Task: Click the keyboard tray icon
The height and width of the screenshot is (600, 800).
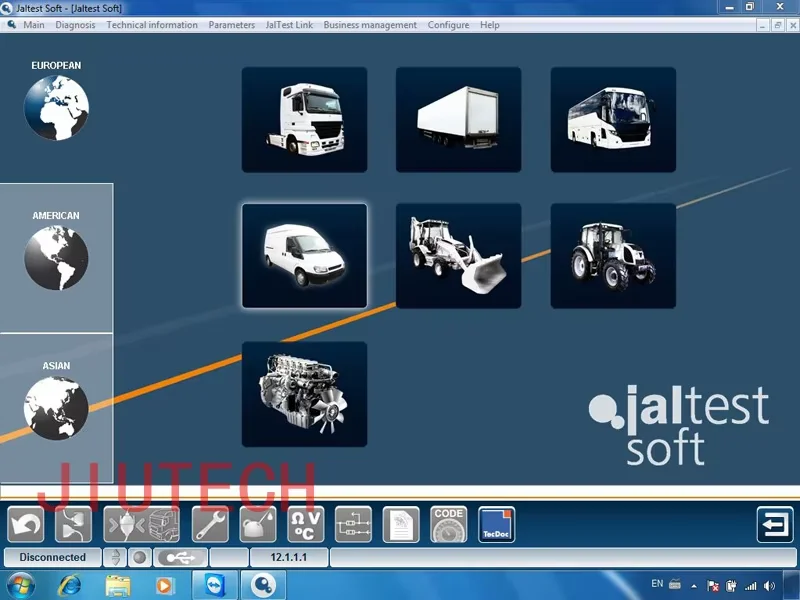Action: tap(675, 584)
